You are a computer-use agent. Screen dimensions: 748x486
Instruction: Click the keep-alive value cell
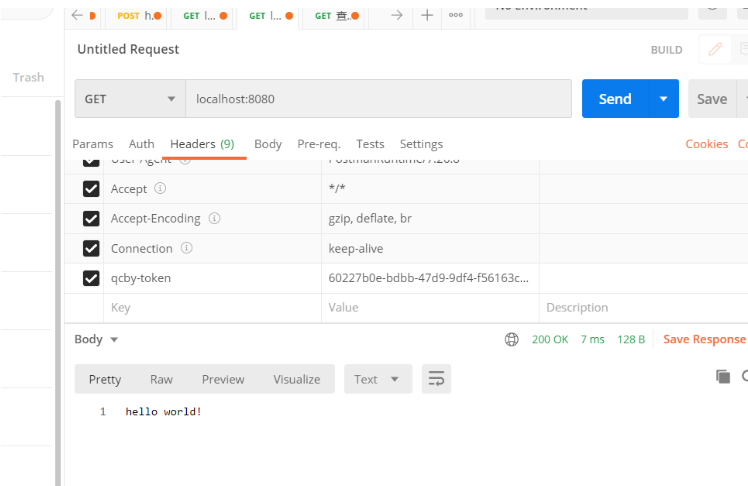pos(430,248)
